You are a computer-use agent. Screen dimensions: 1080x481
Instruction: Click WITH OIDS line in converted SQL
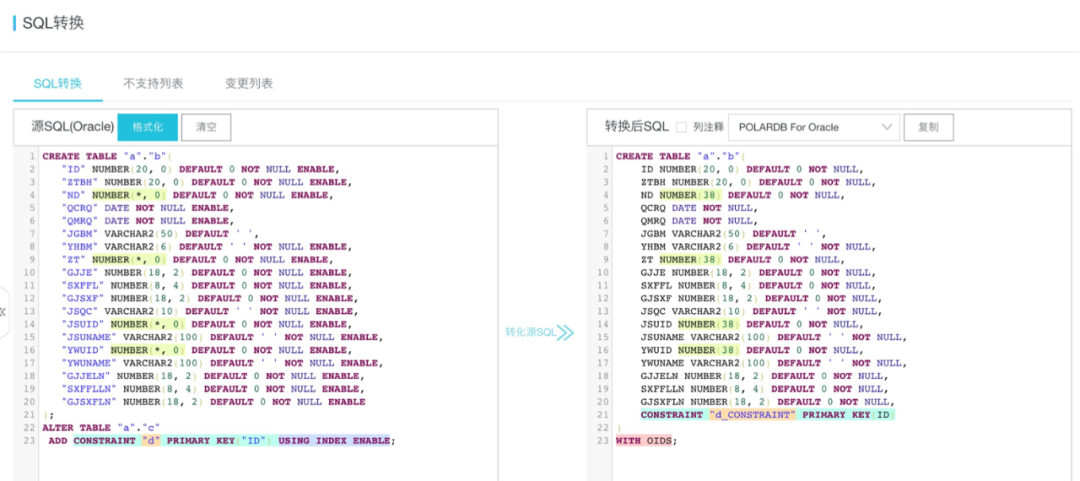645,440
